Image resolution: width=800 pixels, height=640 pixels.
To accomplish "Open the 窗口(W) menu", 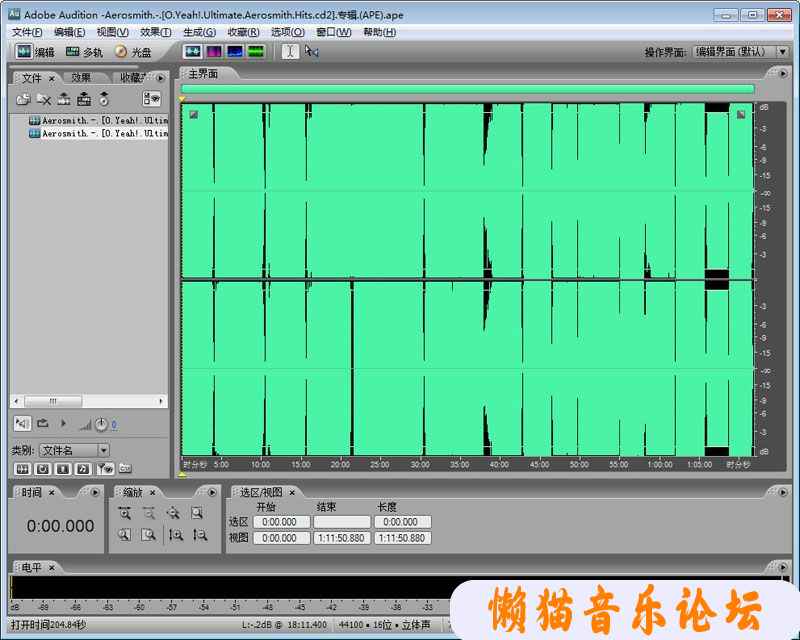I will 334,32.
